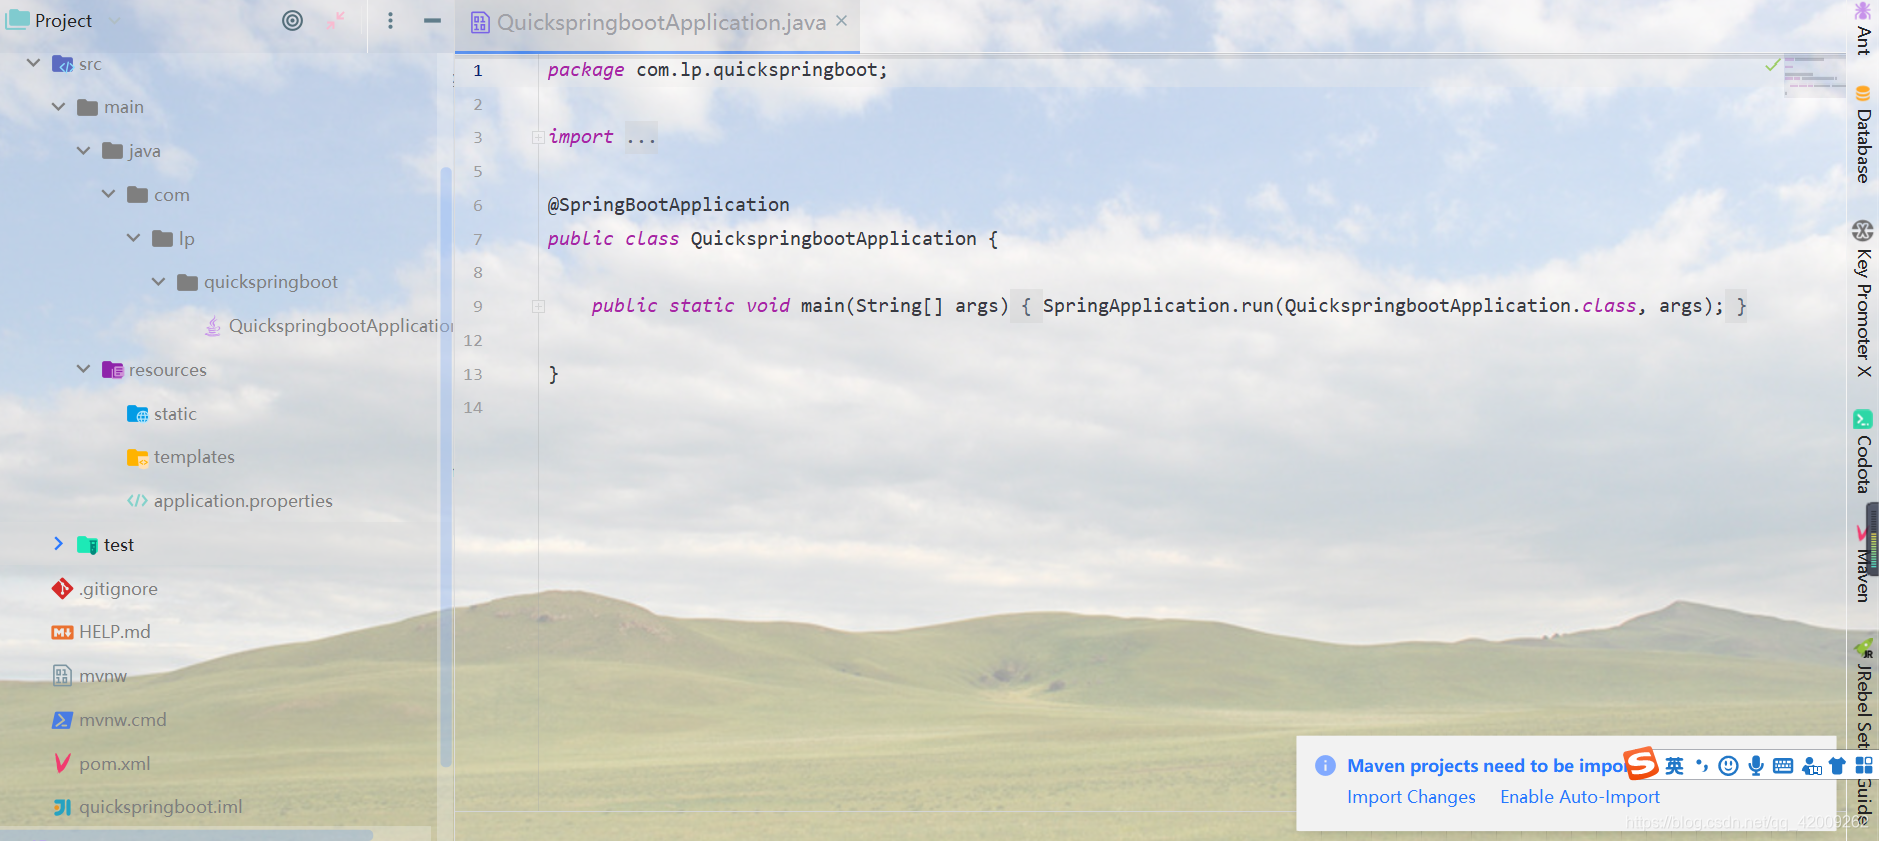The height and width of the screenshot is (841, 1879).
Task: Open the Ant tool window
Action: pos(1863,28)
